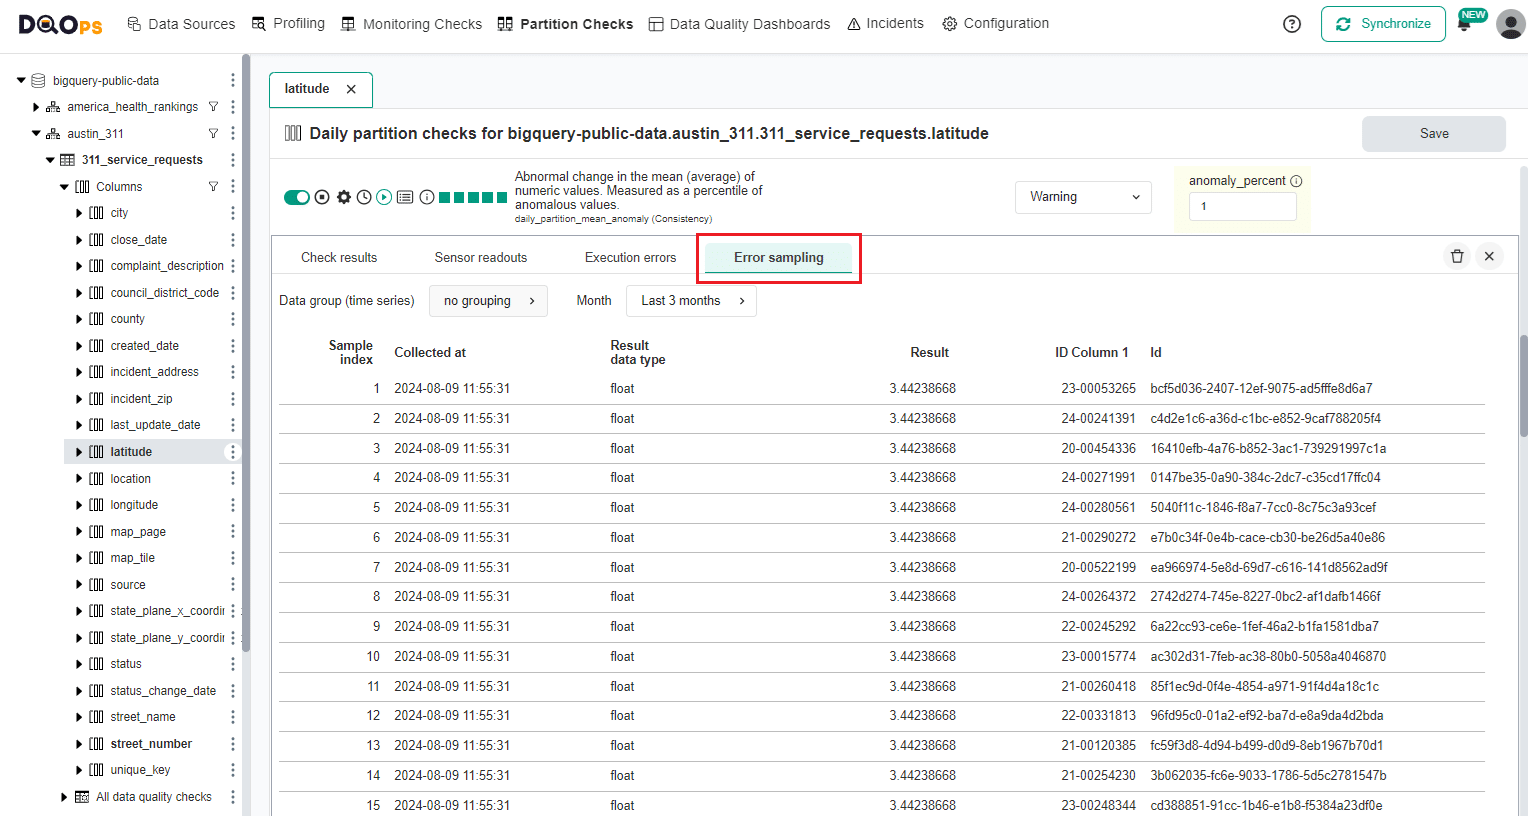This screenshot has height=816, width=1528.
Task: Expand the longitude column node
Action: coord(80,505)
